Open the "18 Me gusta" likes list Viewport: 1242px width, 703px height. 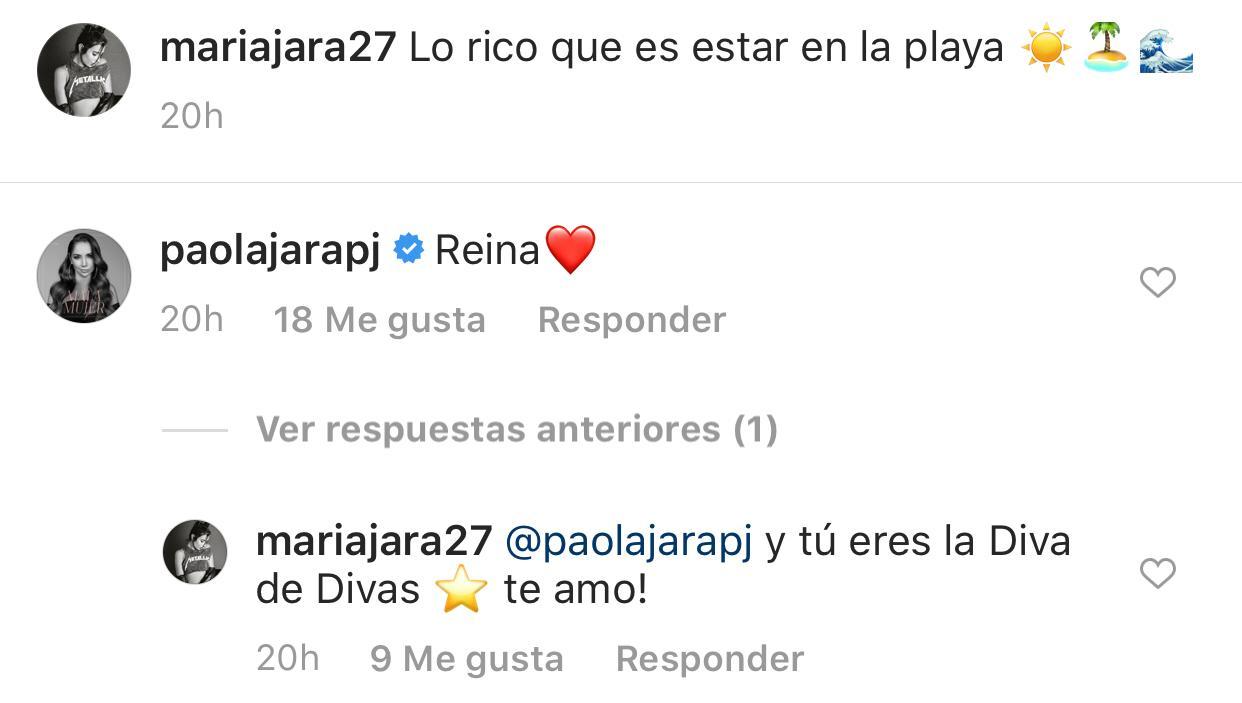(x=379, y=320)
